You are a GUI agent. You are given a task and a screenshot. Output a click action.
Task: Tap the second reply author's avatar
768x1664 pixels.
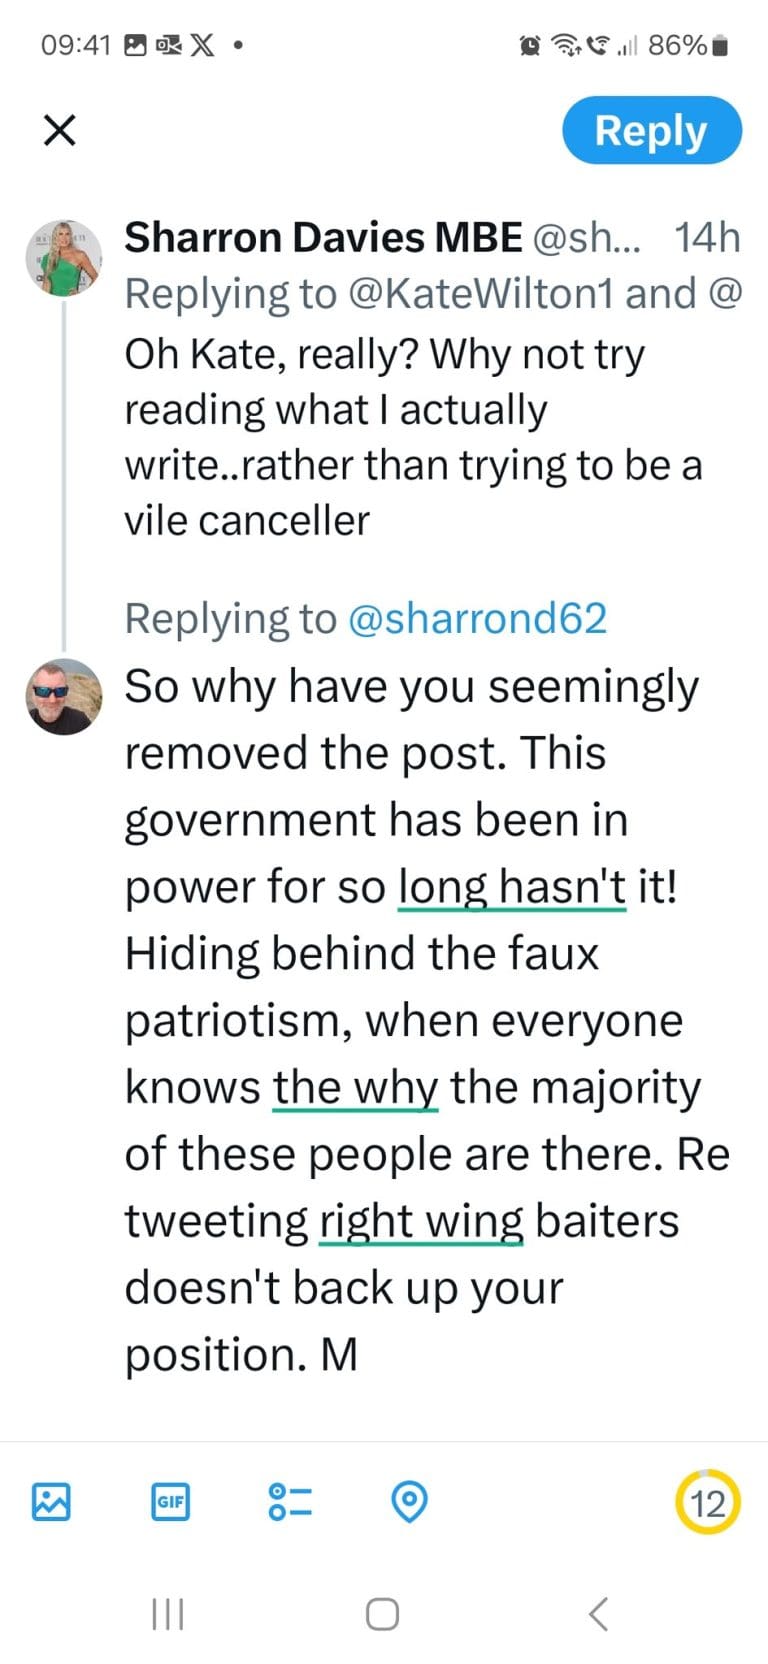click(x=63, y=697)
